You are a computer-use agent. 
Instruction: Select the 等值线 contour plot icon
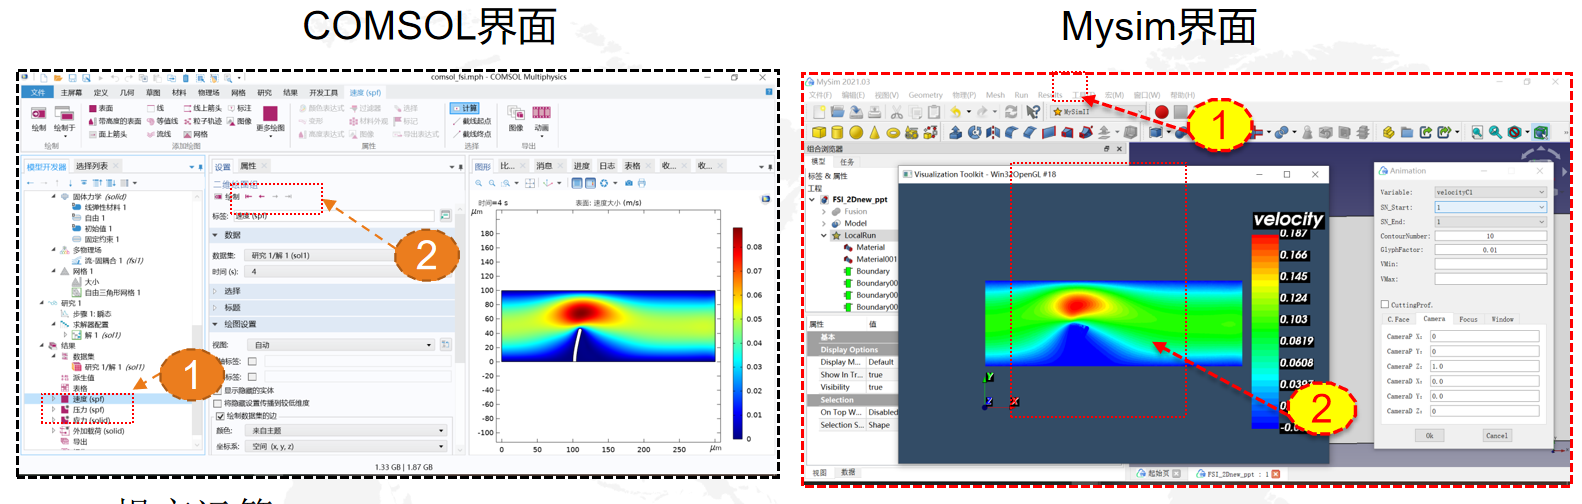coord(161,121)
